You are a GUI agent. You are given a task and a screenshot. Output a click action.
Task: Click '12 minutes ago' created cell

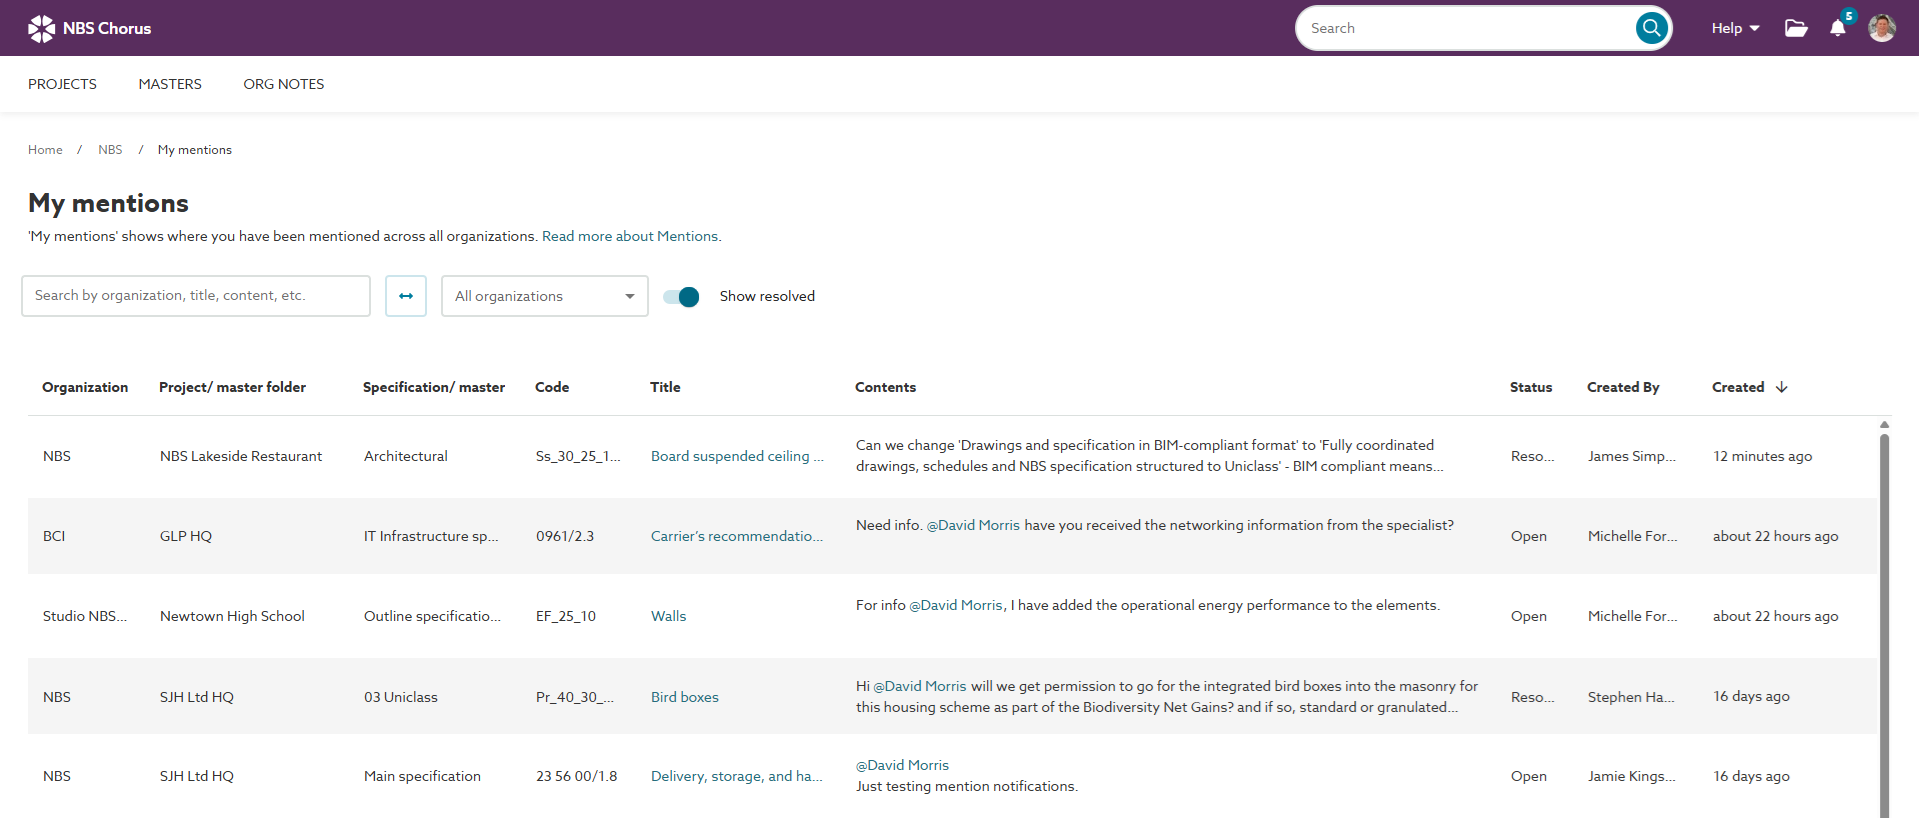coord(1762,456)
